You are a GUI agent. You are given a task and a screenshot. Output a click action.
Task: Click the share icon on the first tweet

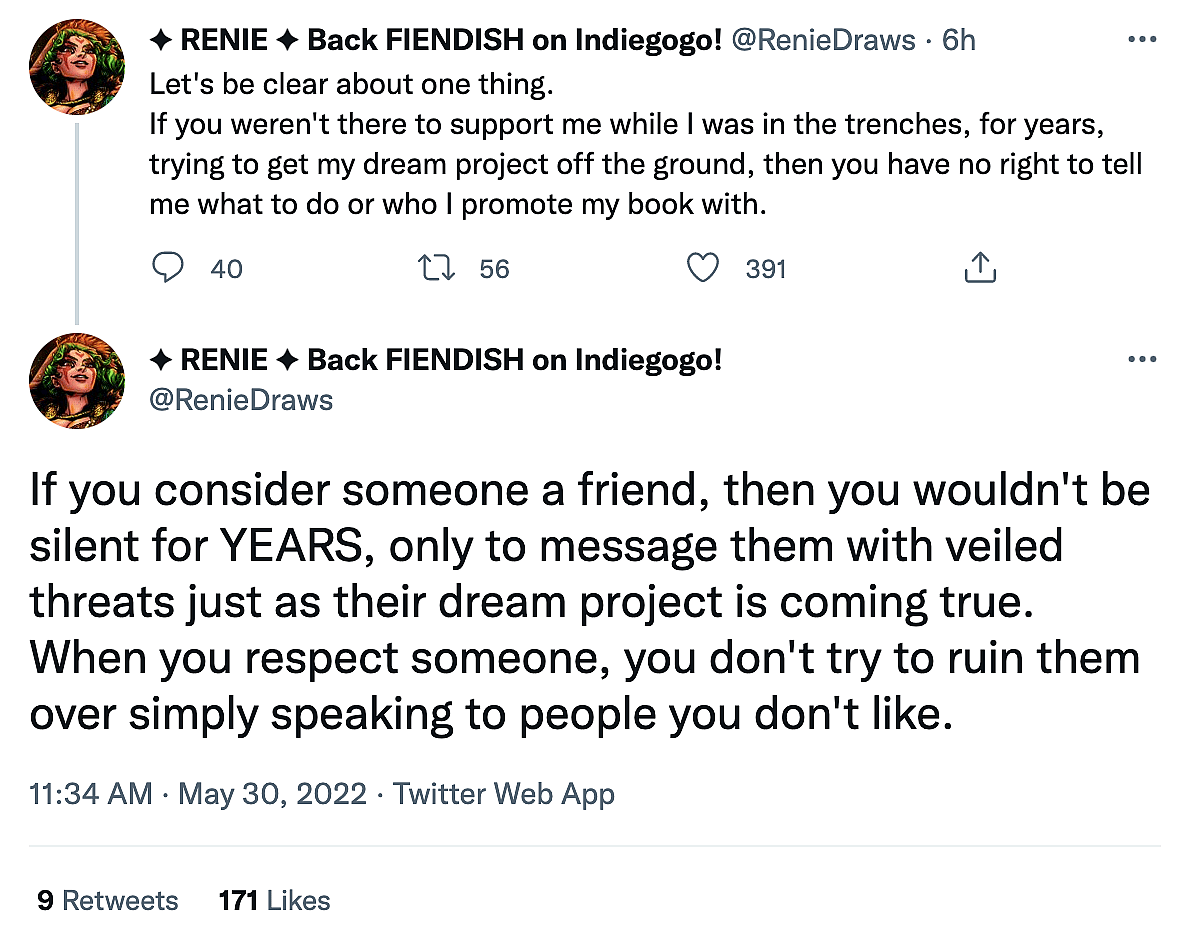pos(980,268)
